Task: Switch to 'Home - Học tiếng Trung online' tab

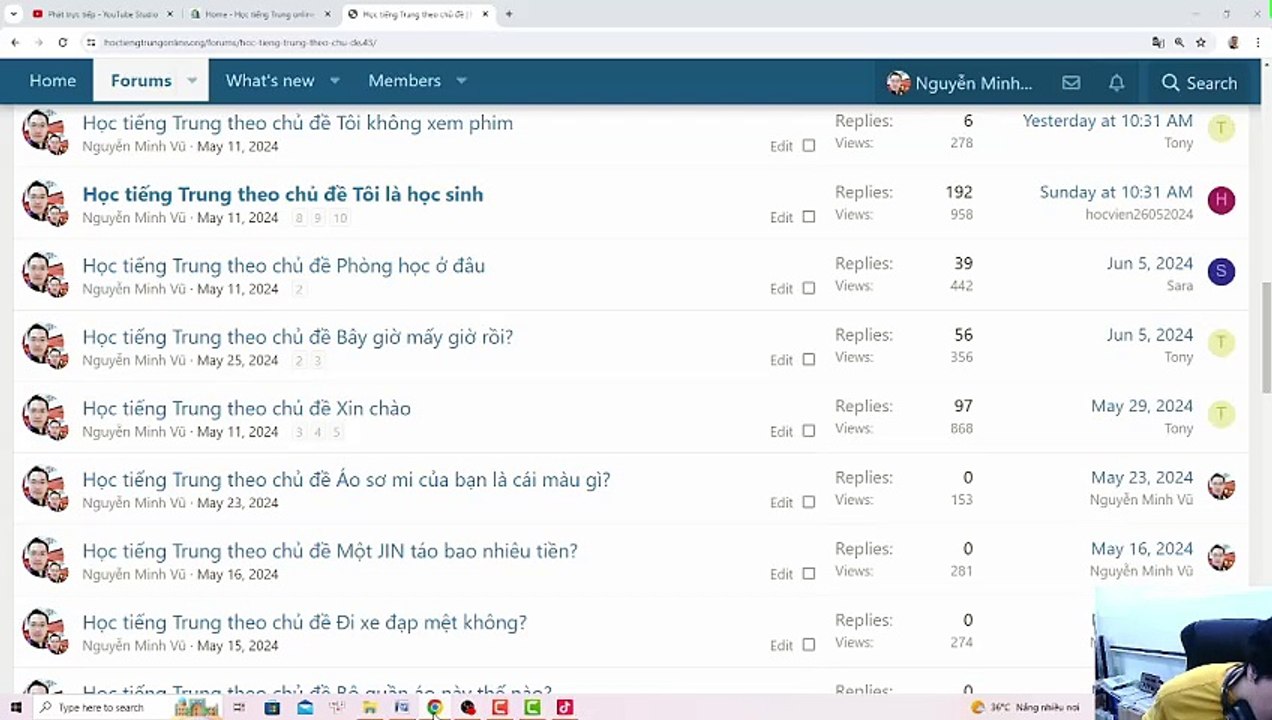Action: pyautogui.click(x=260, y=14)
